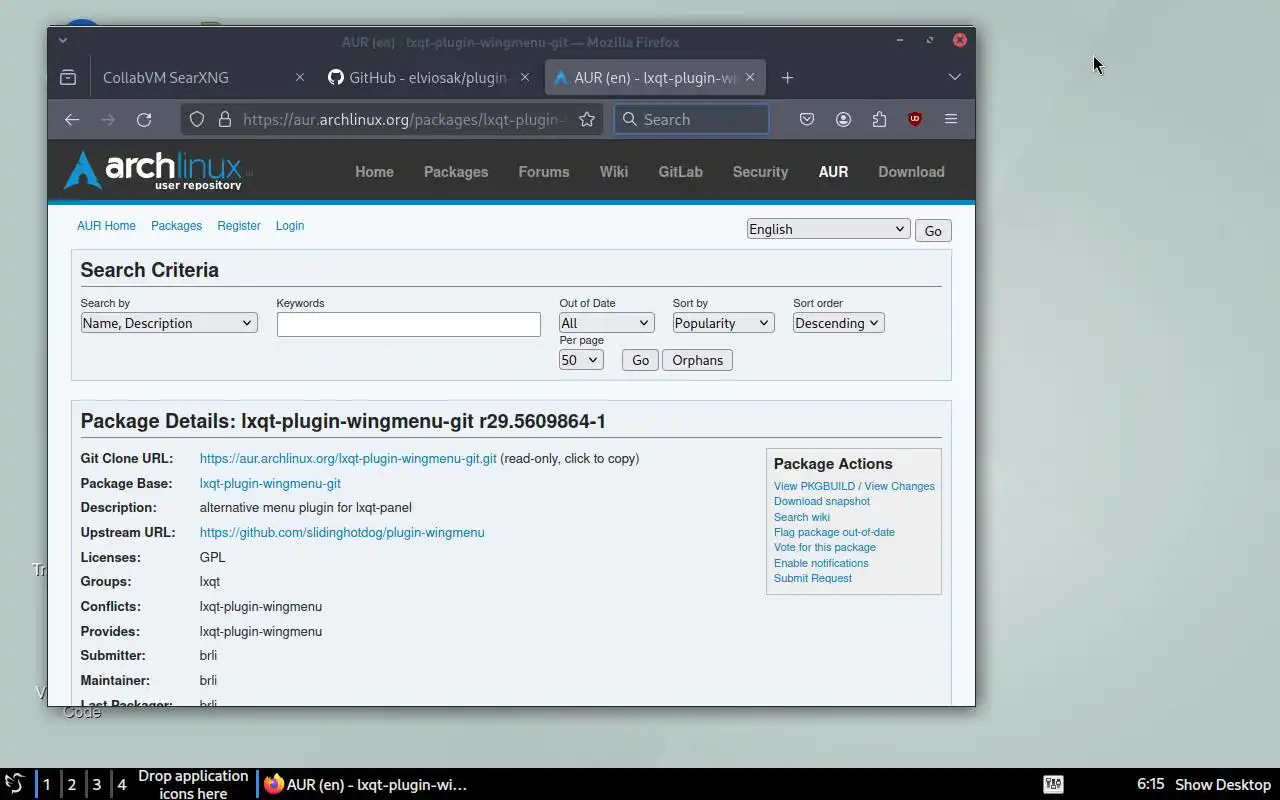Viewport: 1280px width, 800px height.
Task: Expand the English language dropdown
Action: [x=828, y=229]
